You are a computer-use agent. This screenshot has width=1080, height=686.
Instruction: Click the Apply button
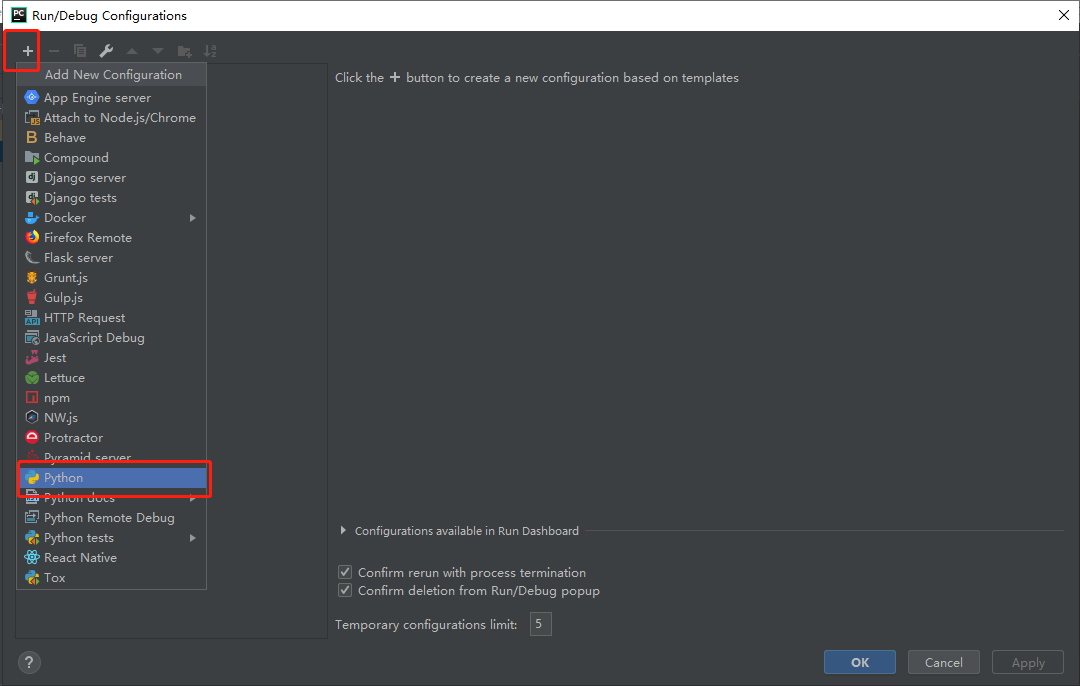coord(1028,662)
